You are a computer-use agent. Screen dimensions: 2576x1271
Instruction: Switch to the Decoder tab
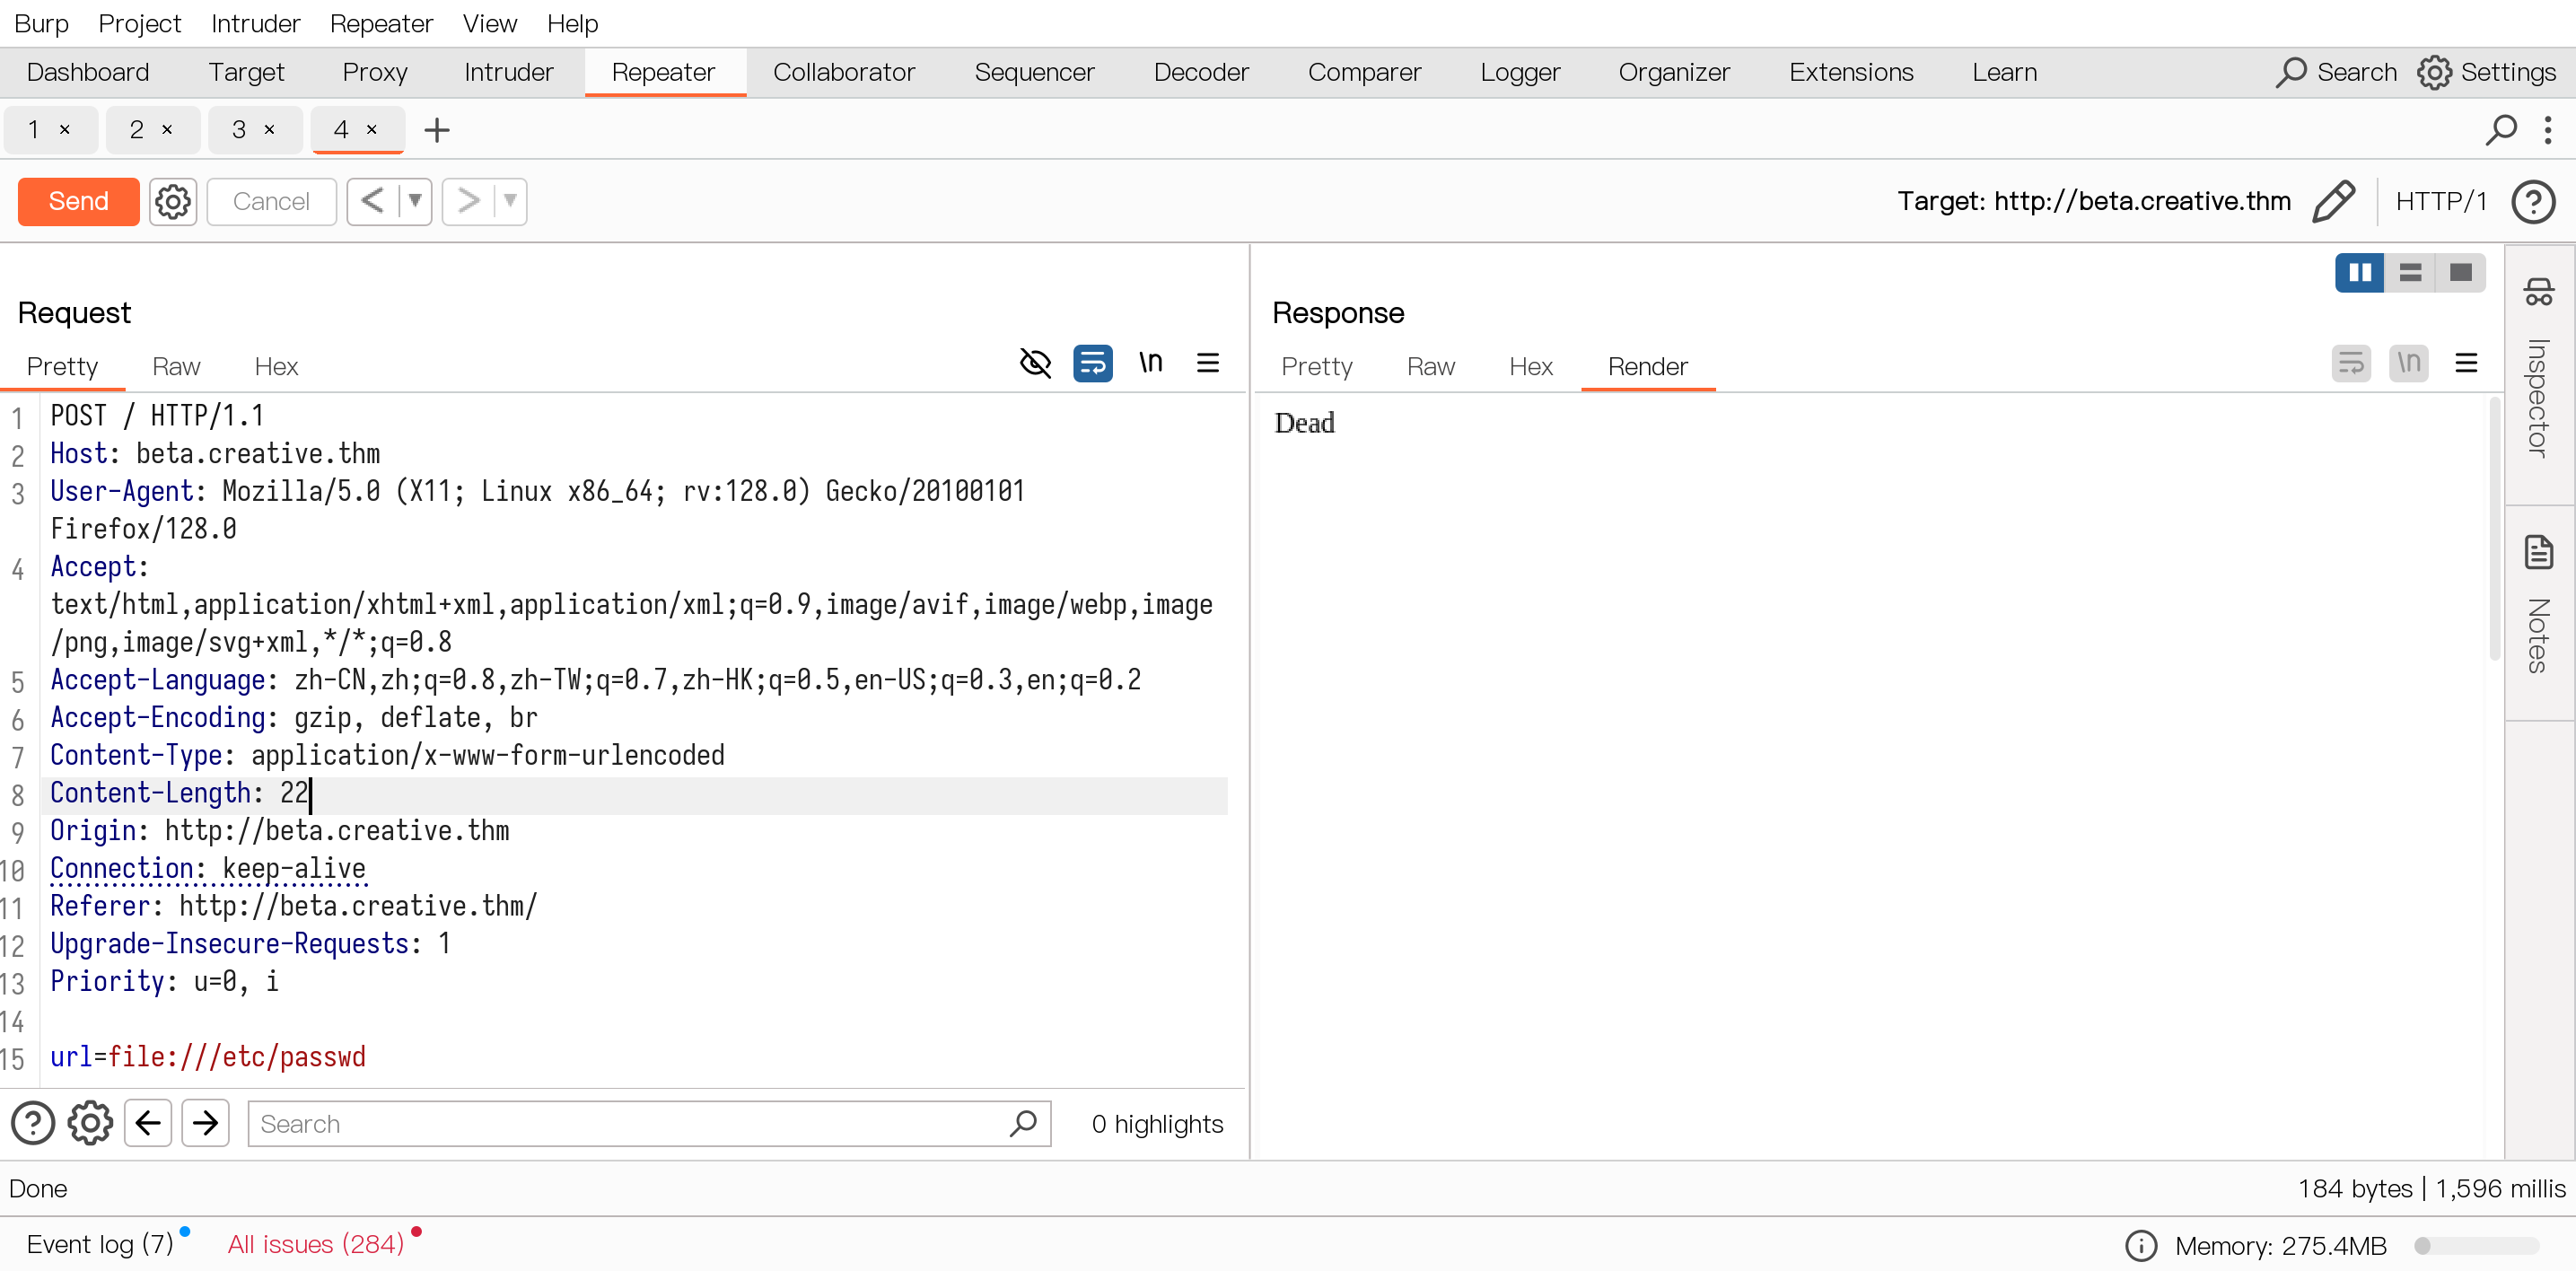(1201, 72)
